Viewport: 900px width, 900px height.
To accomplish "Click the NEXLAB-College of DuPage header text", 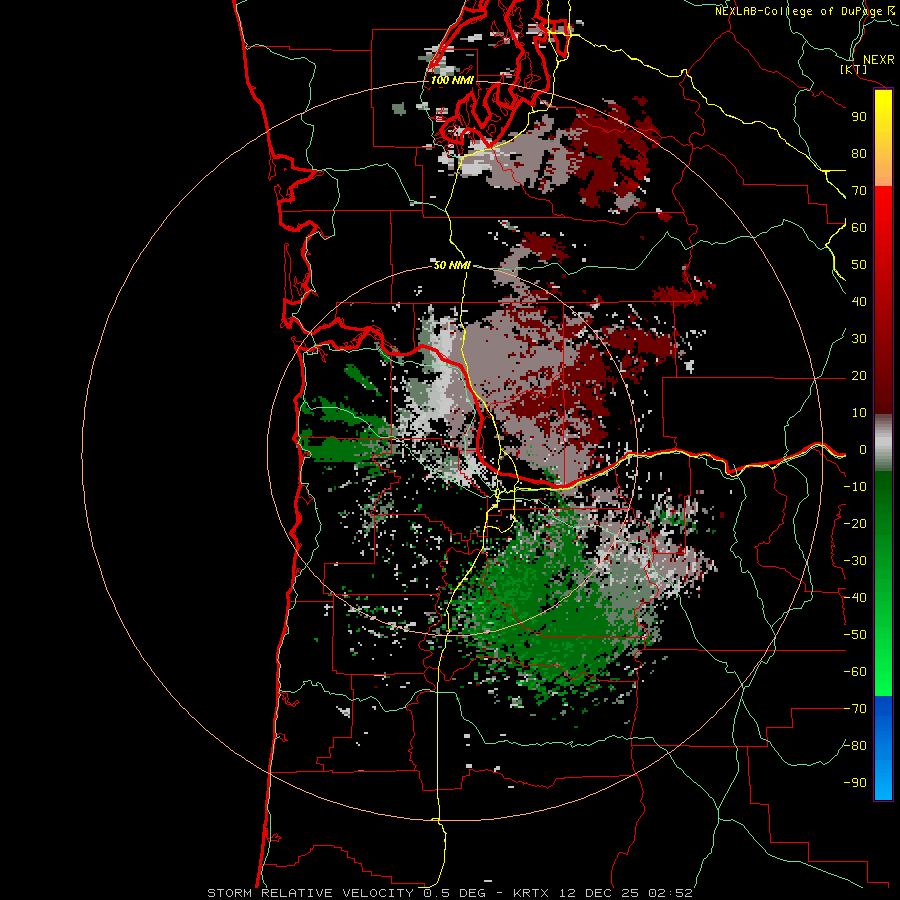I will pyautogui.click(x=798, y=11).
